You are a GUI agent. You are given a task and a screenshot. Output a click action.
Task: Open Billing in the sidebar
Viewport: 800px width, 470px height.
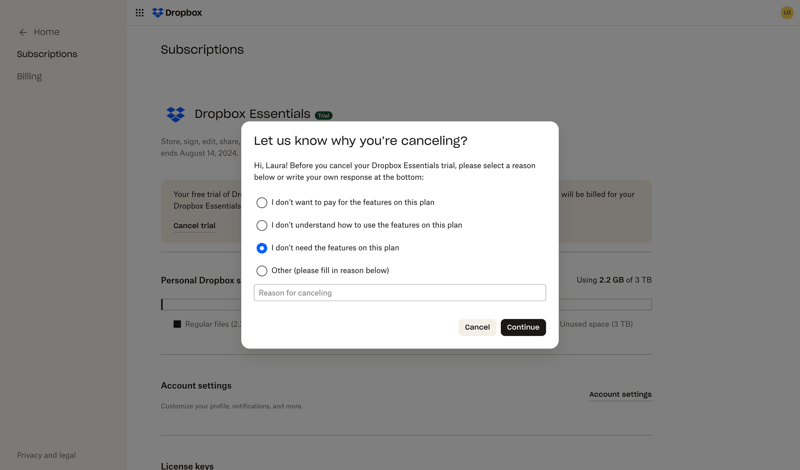[29, 76]
